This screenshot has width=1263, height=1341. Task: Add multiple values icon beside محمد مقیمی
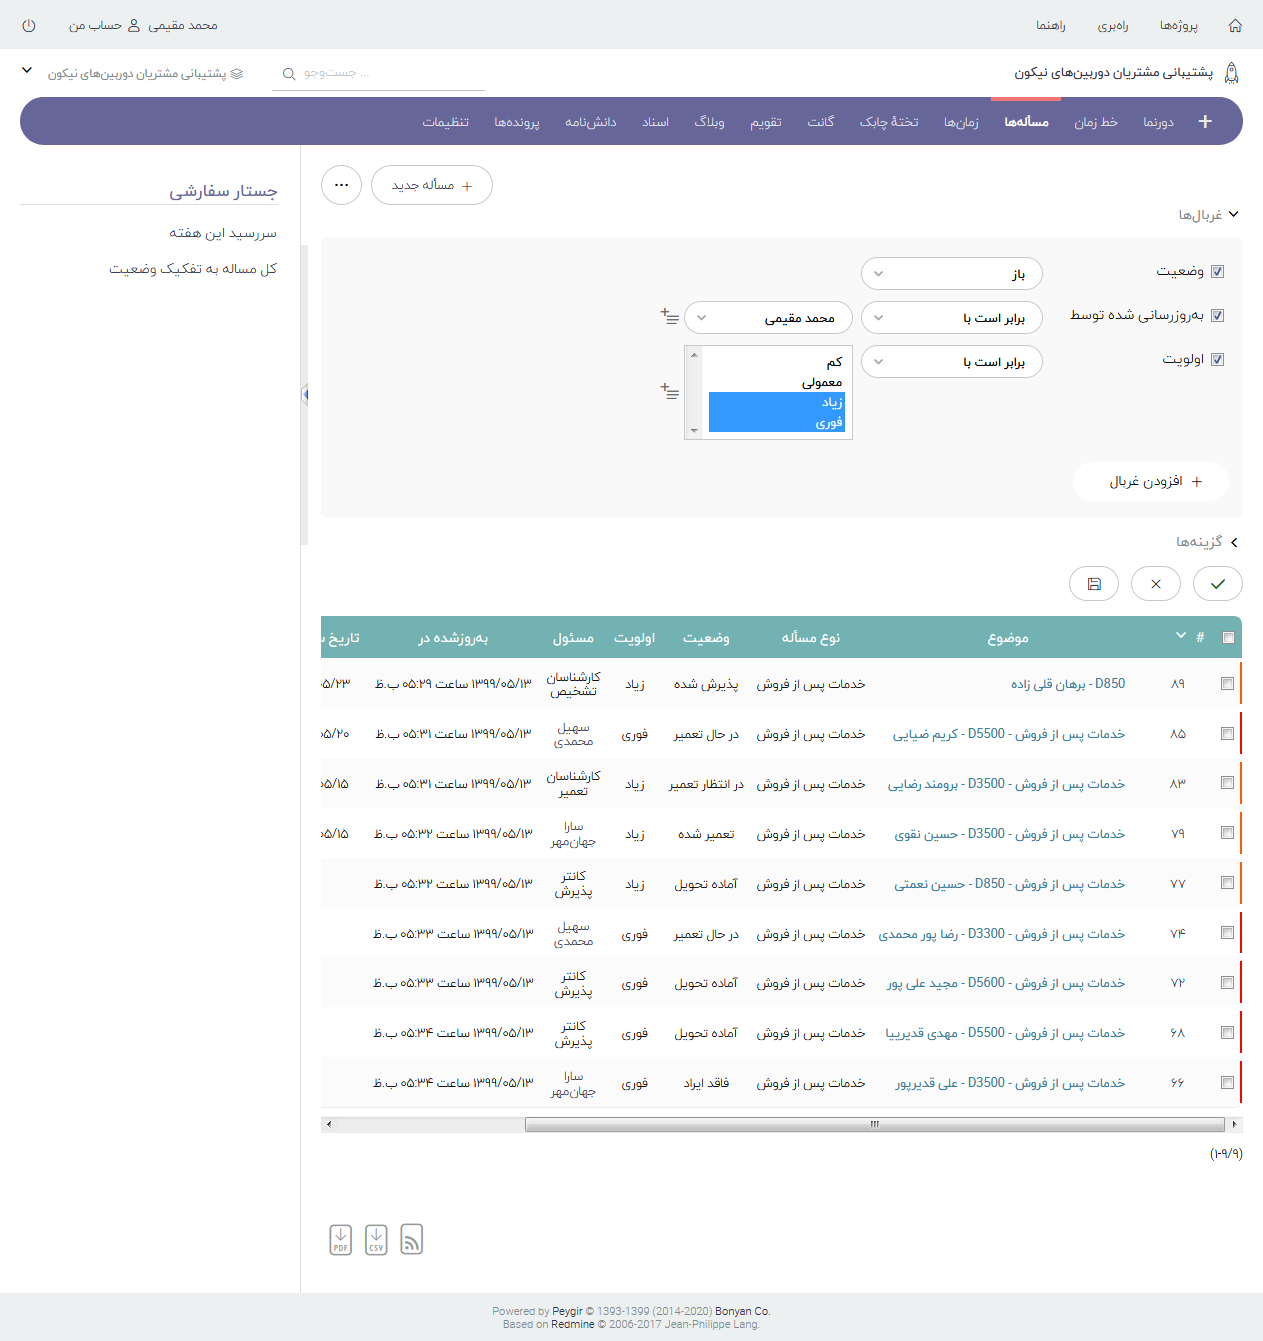tap(670, 317)
